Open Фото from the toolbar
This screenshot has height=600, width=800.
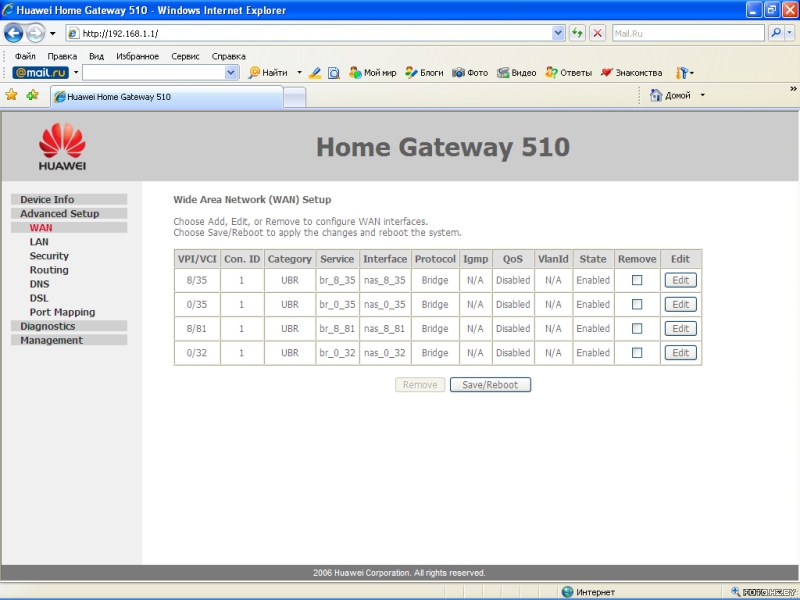[x=470, y=72]
